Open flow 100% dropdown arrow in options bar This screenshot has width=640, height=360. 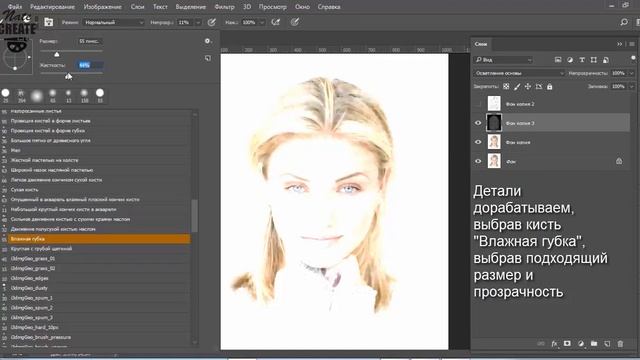tap(262, 22)
